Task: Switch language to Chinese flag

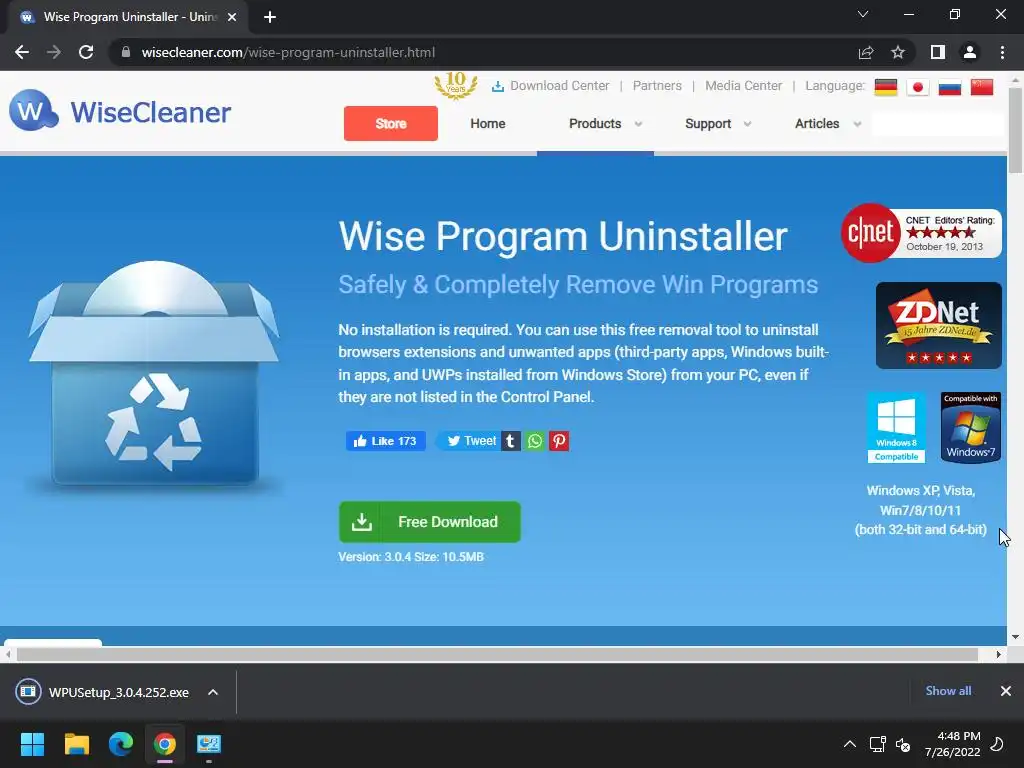Action: [x=982, y=87]
